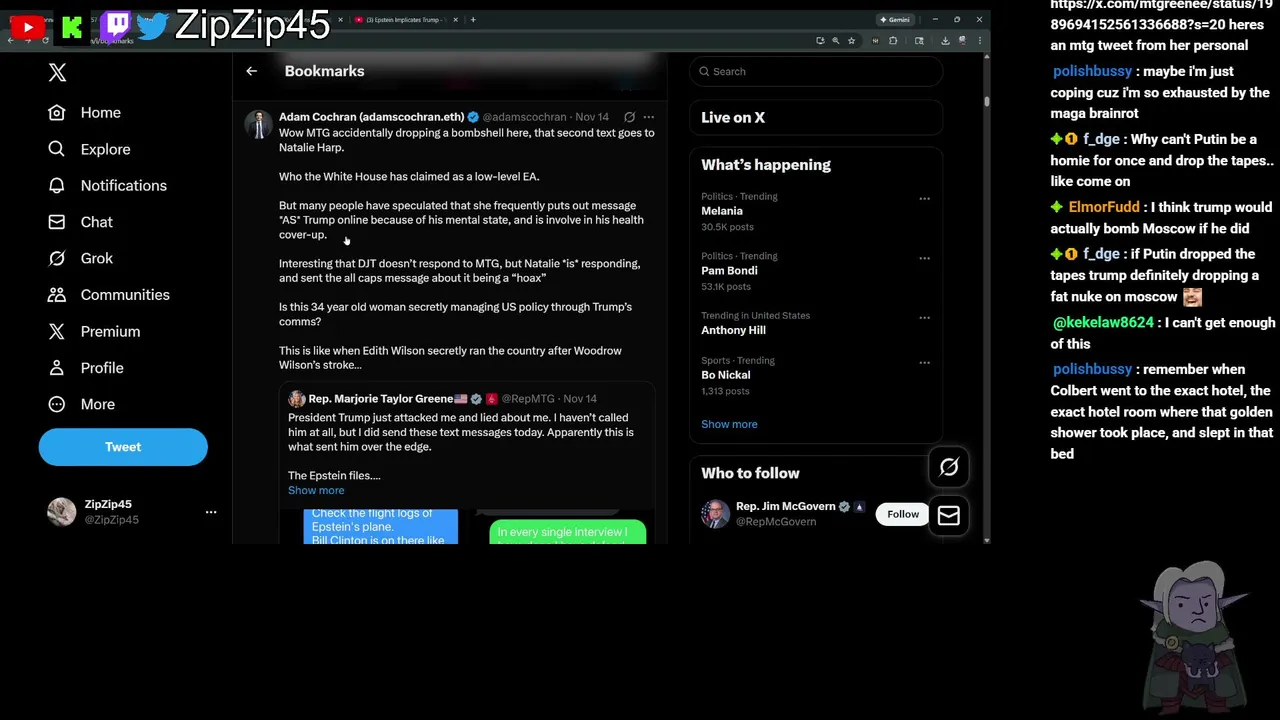Click the Kick logo in overlay
Image resolution: width=1280 pixels, height=720 pixels.
(72, 27)
